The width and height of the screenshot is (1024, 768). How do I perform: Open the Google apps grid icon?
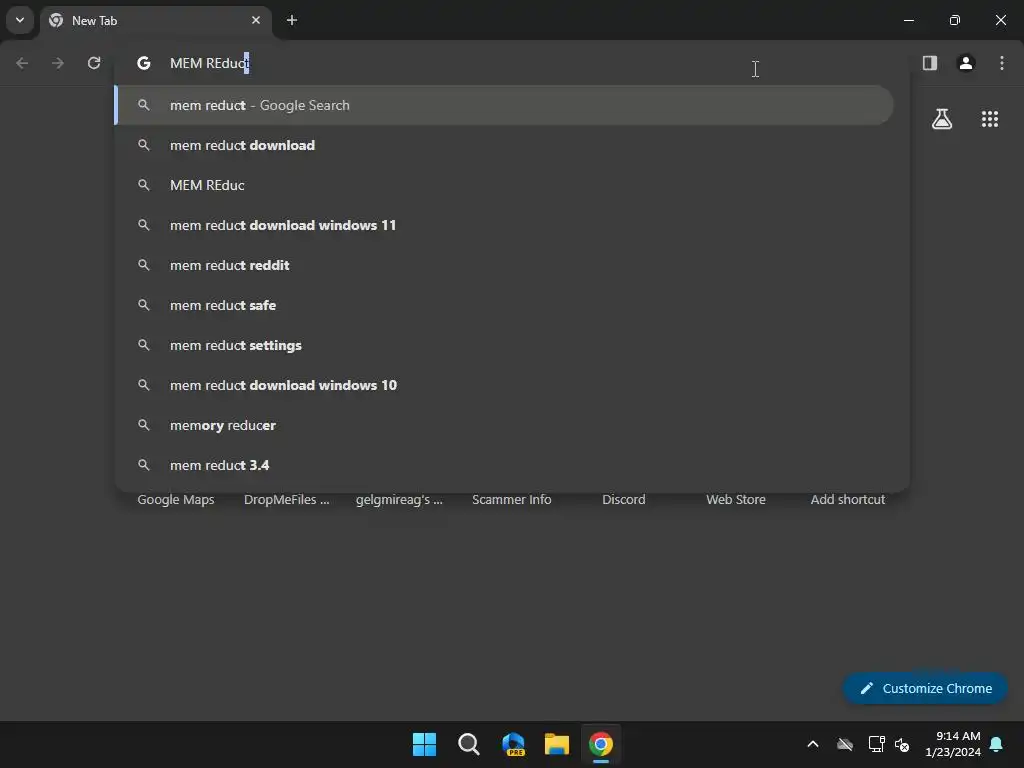point(990,119)
